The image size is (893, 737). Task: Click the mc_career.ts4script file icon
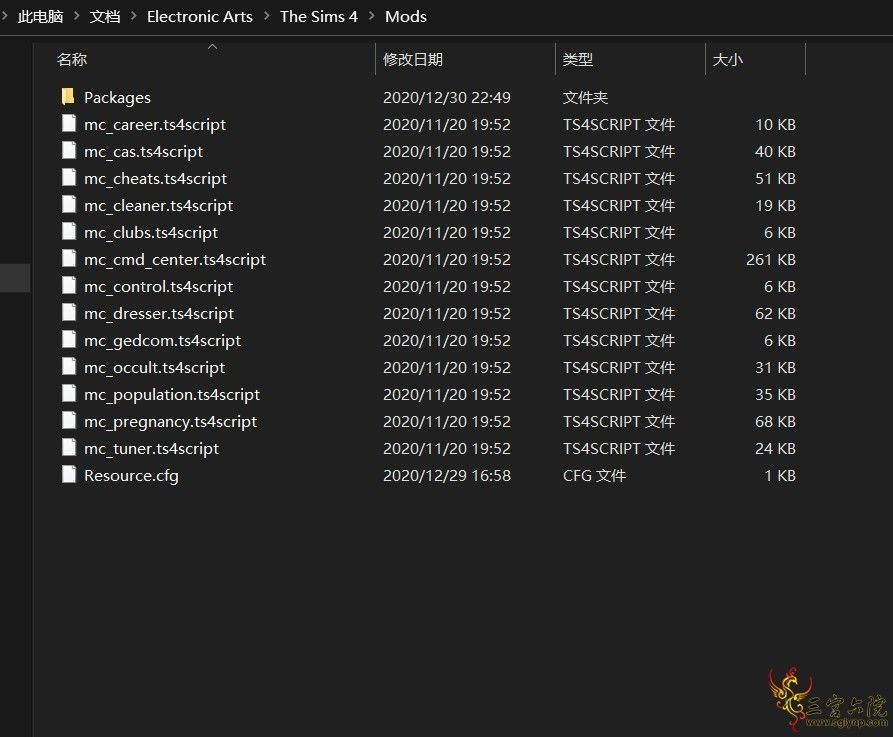(68, 124)
